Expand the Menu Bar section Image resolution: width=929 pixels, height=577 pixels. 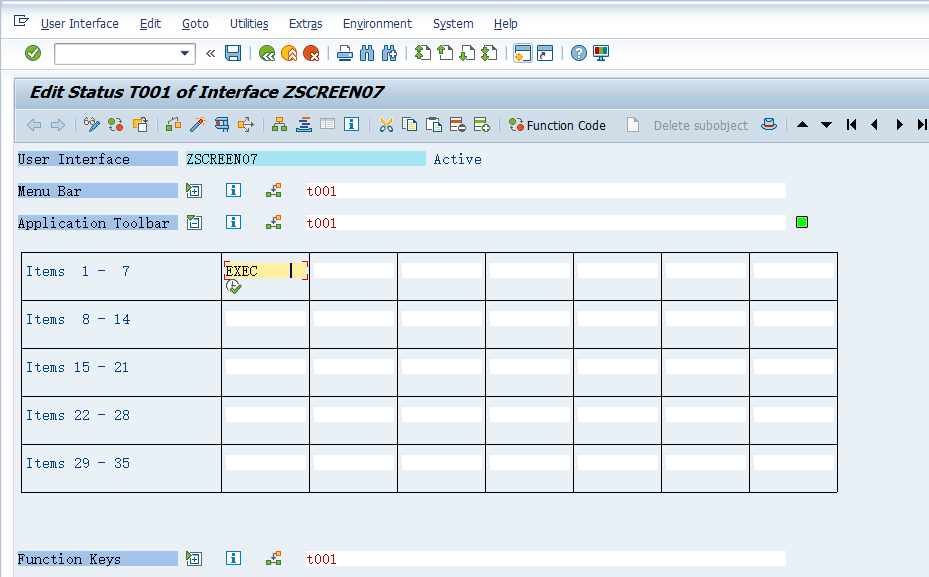(x=193, y=190)
